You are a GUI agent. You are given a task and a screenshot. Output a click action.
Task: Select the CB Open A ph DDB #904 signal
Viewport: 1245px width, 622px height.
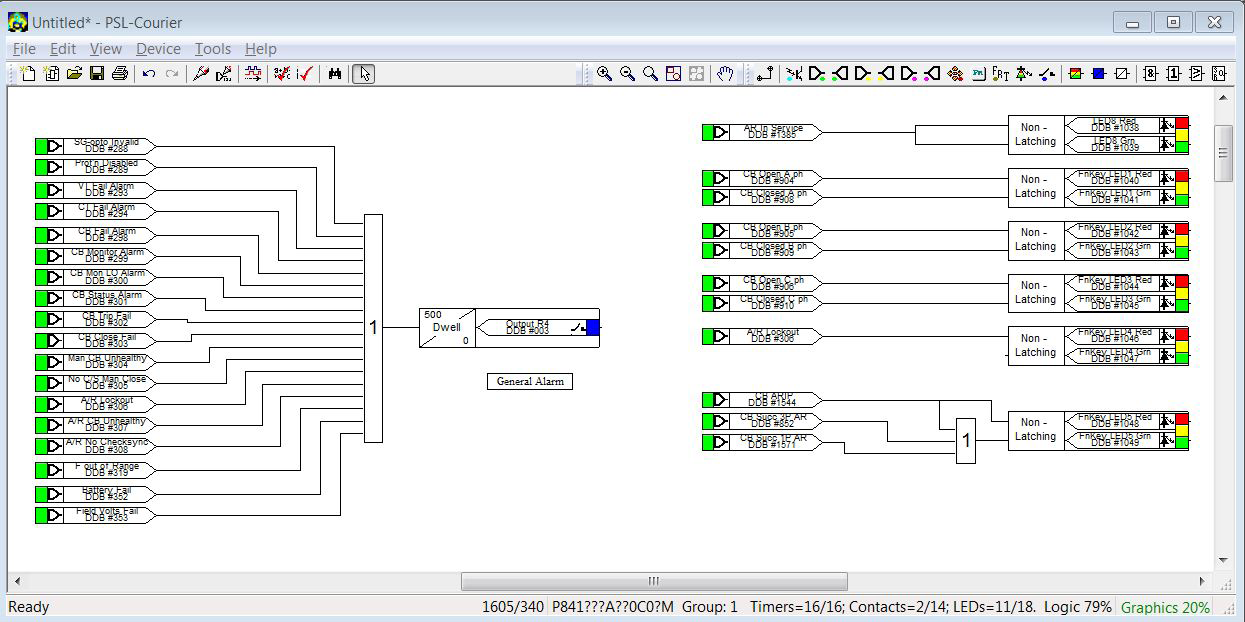point(762,178)
